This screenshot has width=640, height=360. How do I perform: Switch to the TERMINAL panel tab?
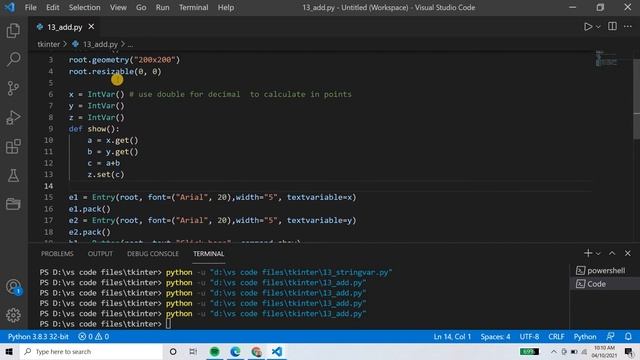[x=209, y=253]
